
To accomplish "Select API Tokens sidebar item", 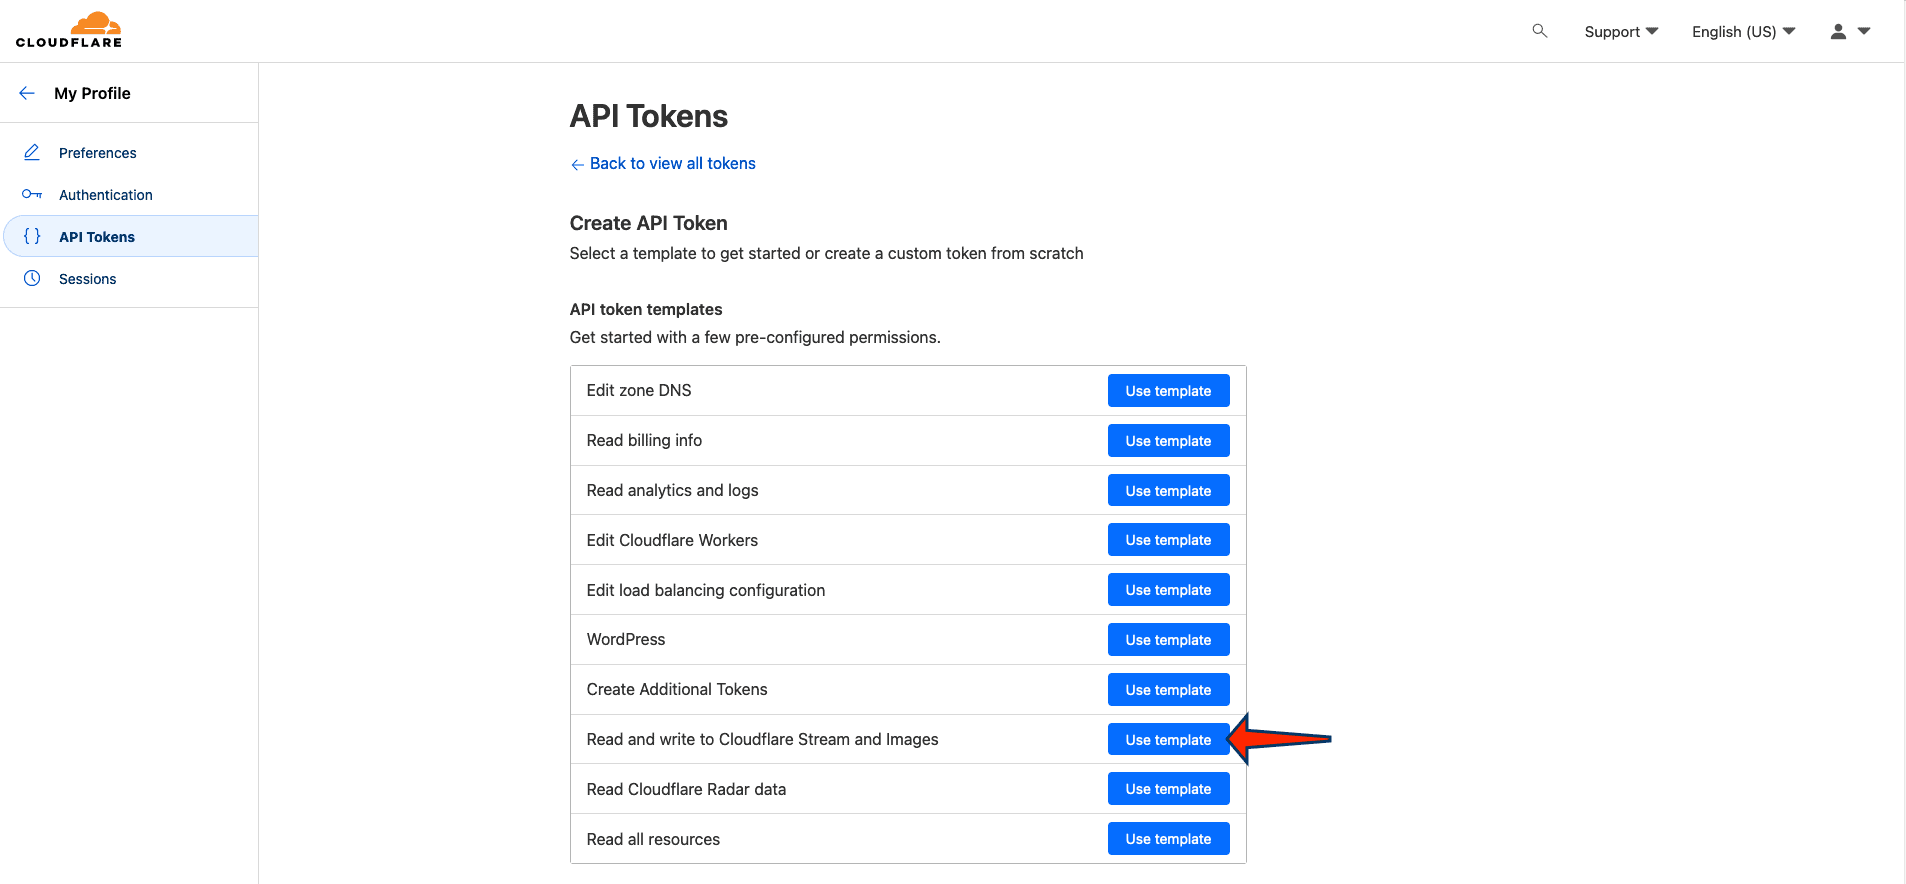I will (131, 236).
